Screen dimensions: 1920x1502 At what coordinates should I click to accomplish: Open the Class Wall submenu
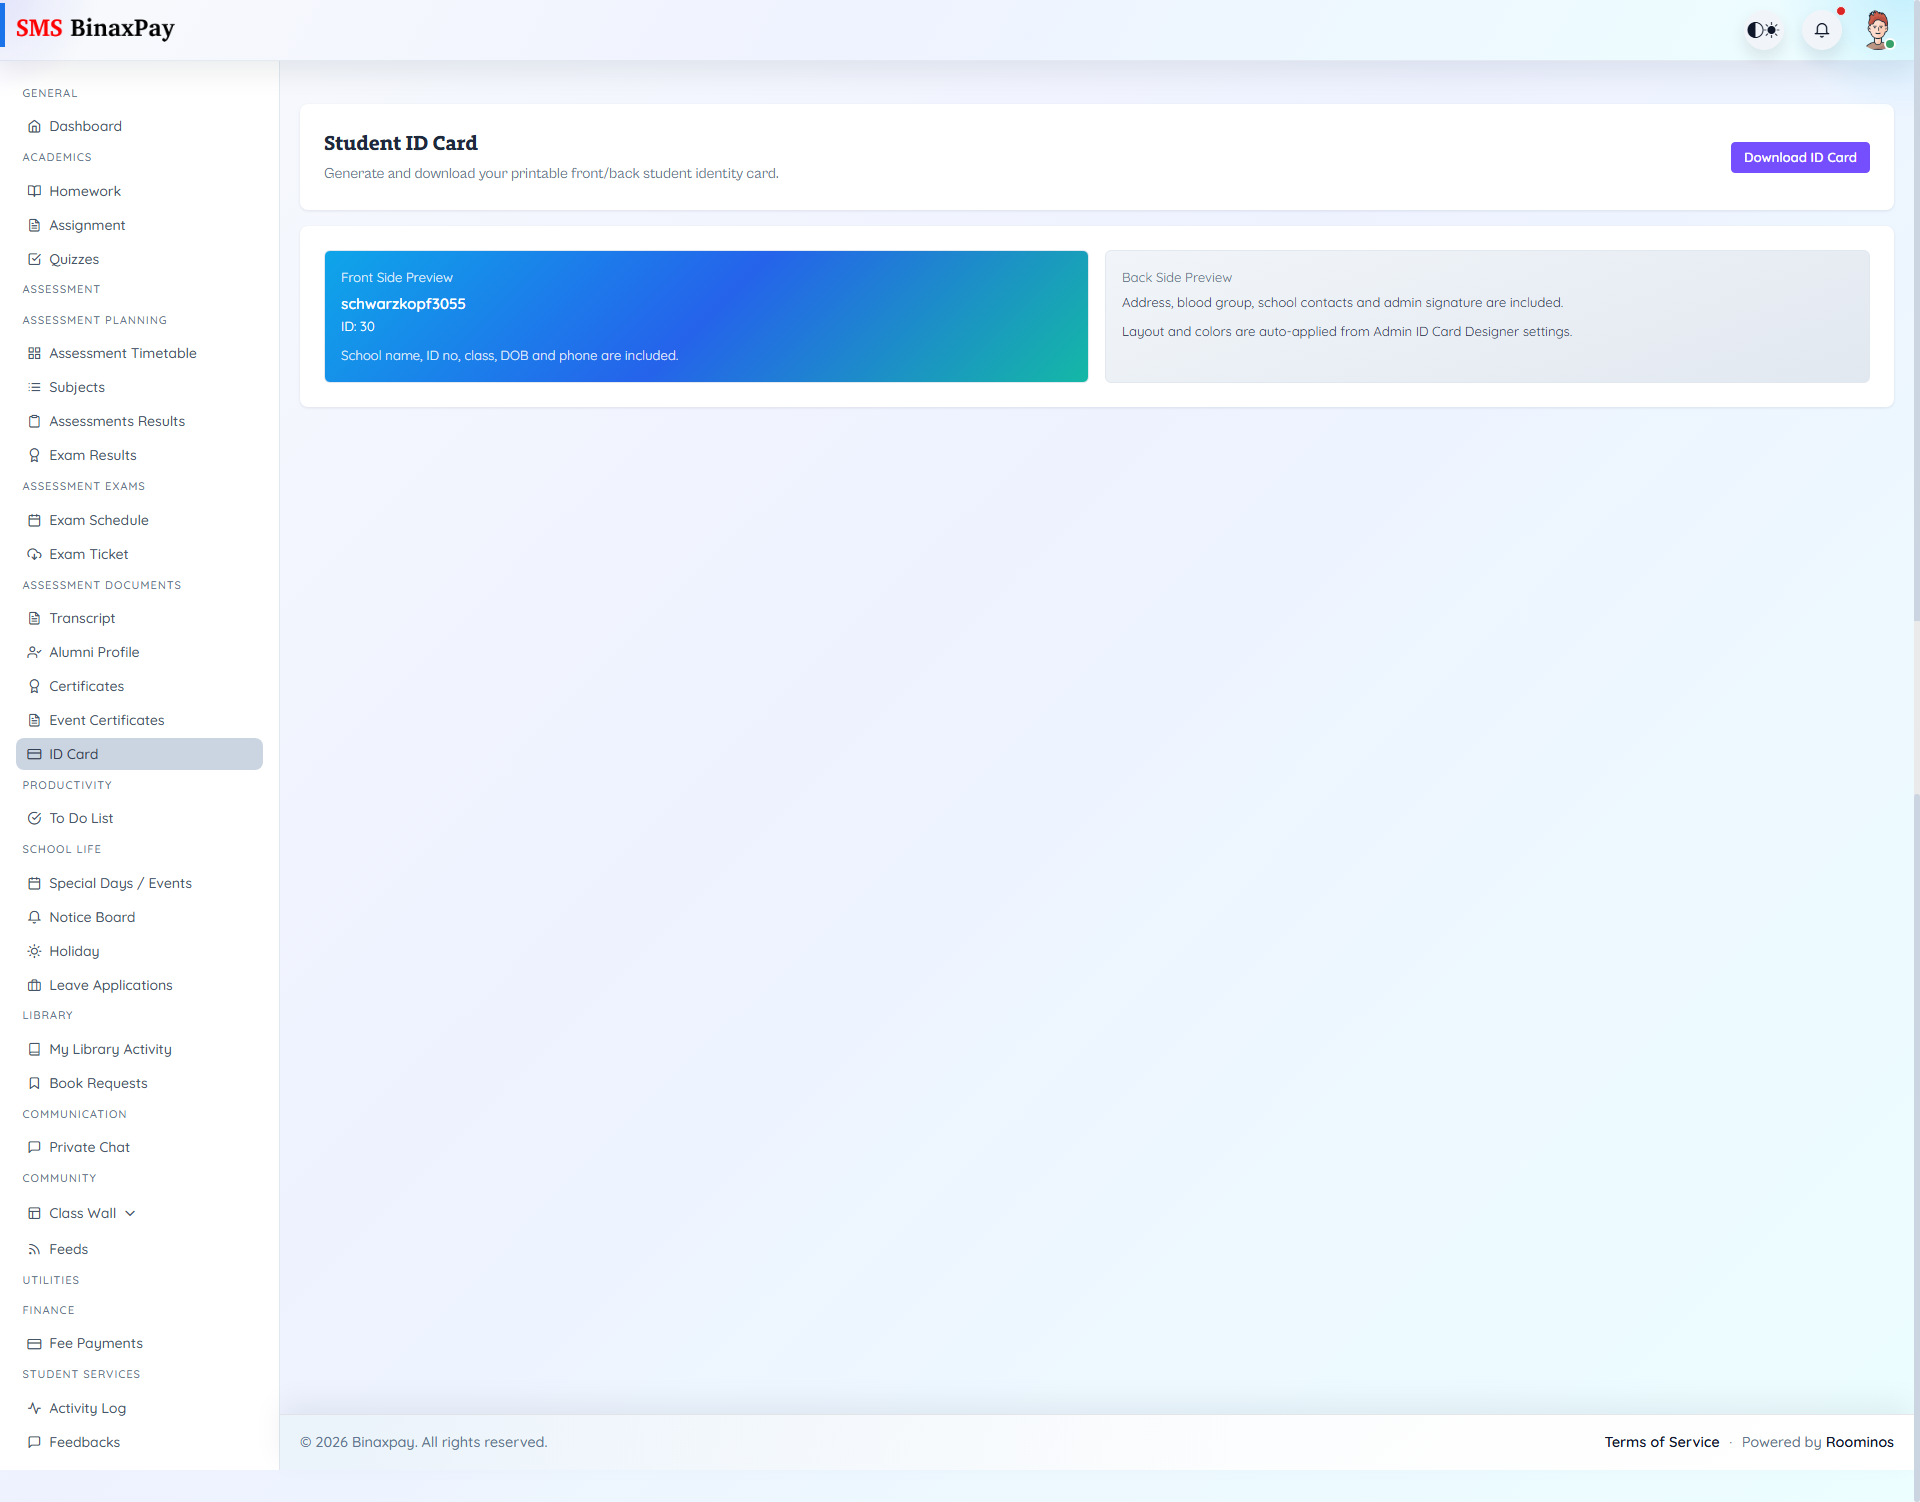82,1213
